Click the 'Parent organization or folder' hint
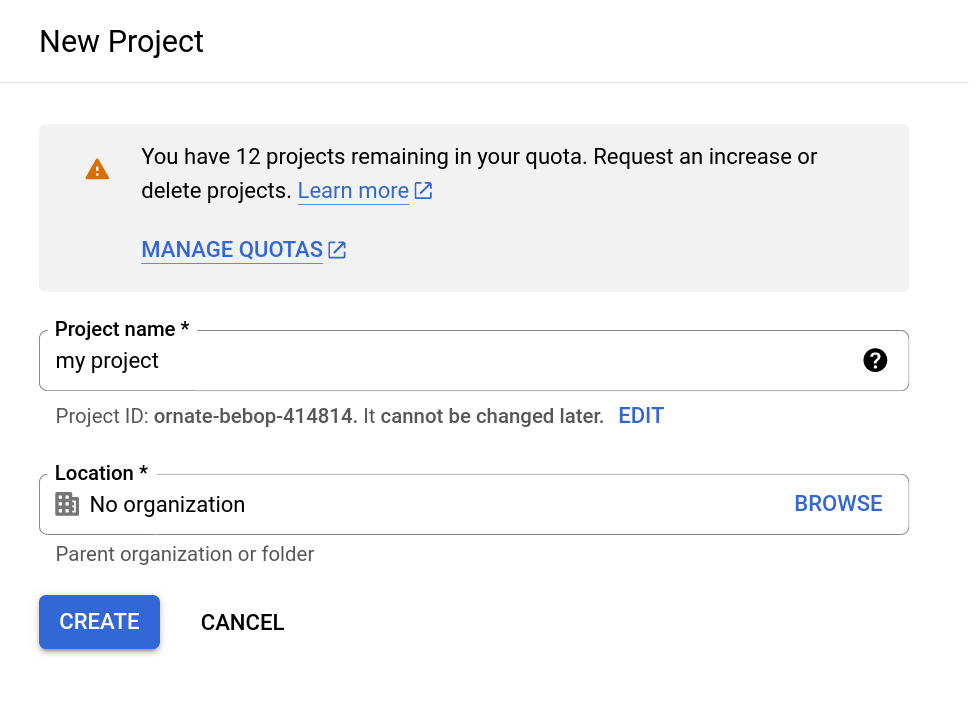The image size is (977, 701). [x=185, y=554]
